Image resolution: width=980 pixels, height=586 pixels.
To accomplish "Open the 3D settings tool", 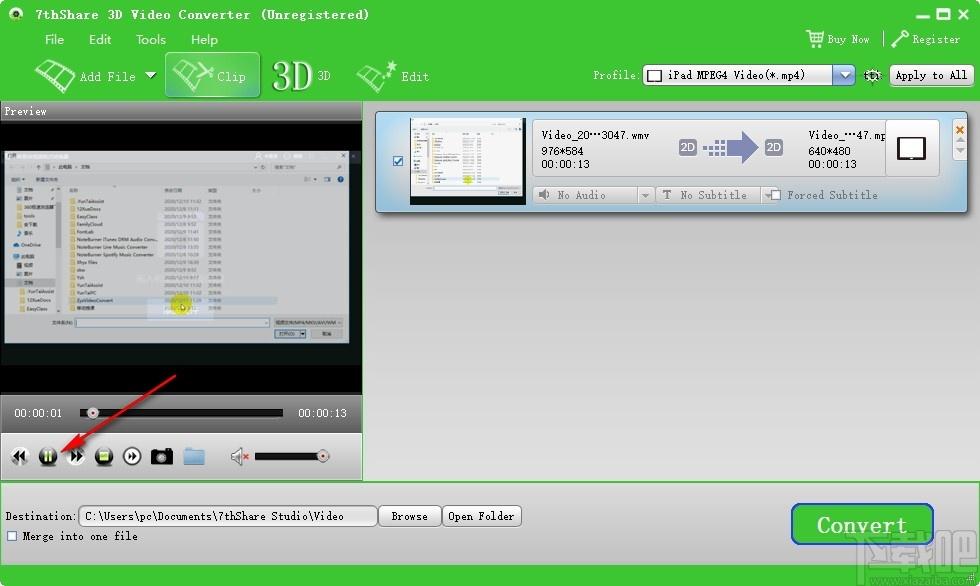I will 301,76.
